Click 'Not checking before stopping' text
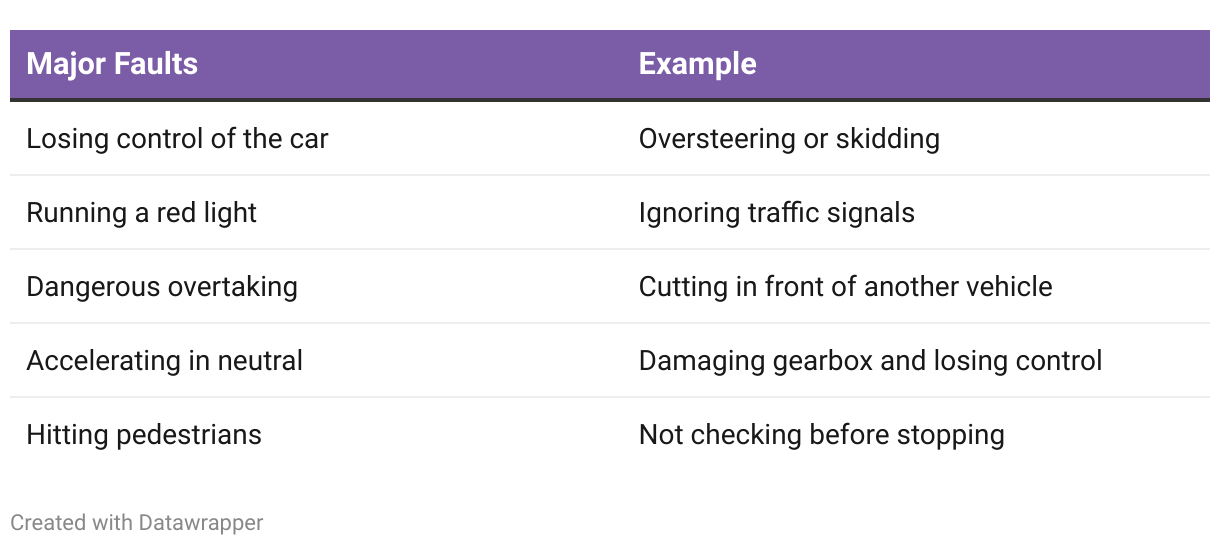 [x=821, y=434]
